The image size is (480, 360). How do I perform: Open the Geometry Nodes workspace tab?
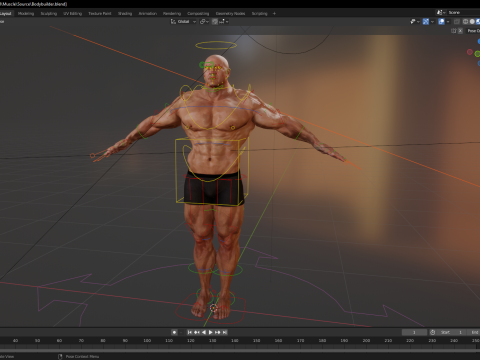(230, 14)
